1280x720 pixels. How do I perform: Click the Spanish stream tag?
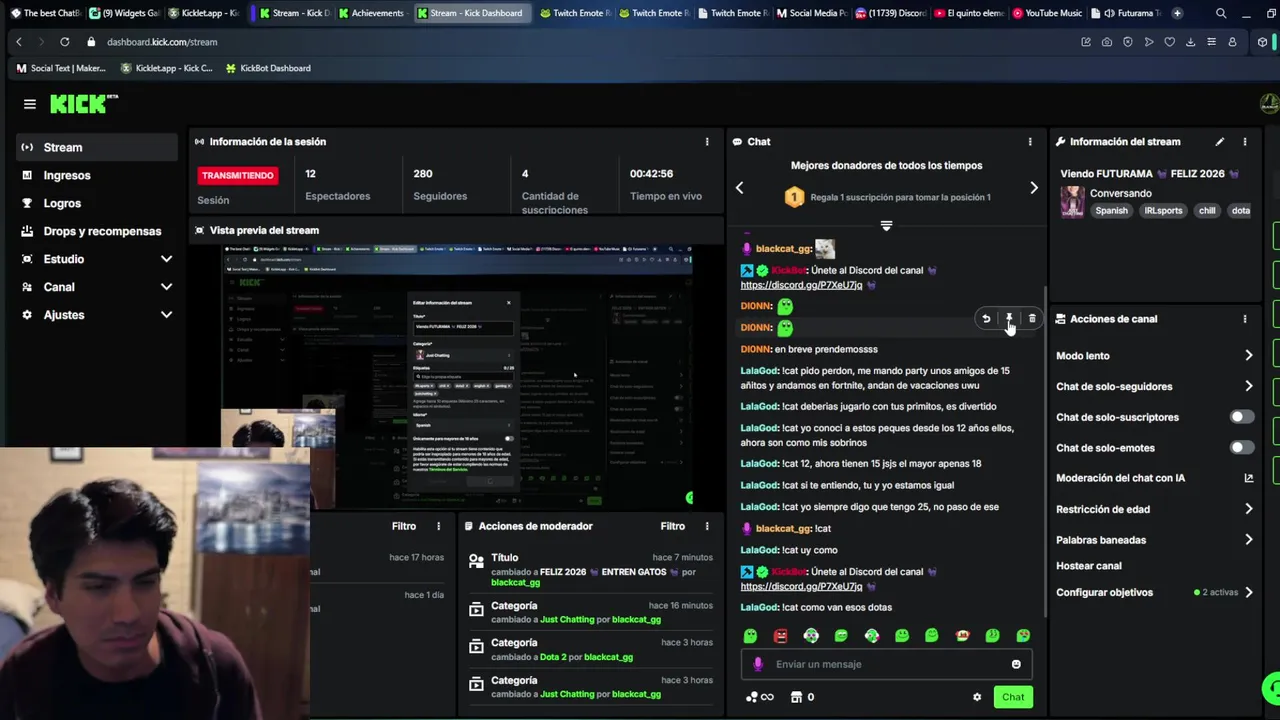tap(1111, 211)
